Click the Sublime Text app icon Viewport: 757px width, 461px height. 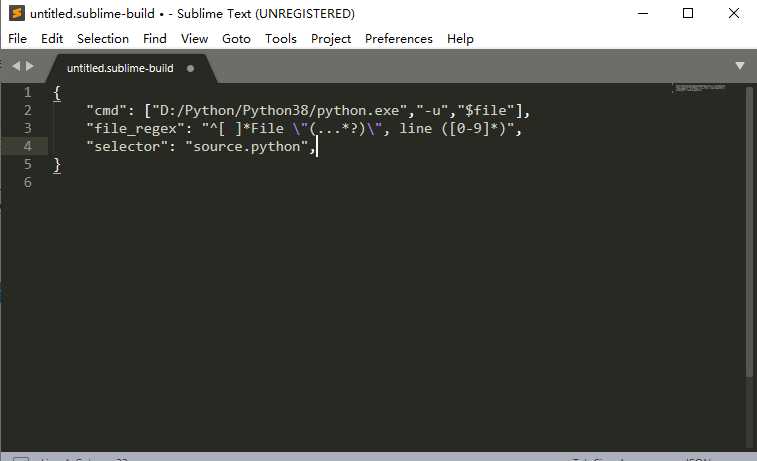click(17, 13)
